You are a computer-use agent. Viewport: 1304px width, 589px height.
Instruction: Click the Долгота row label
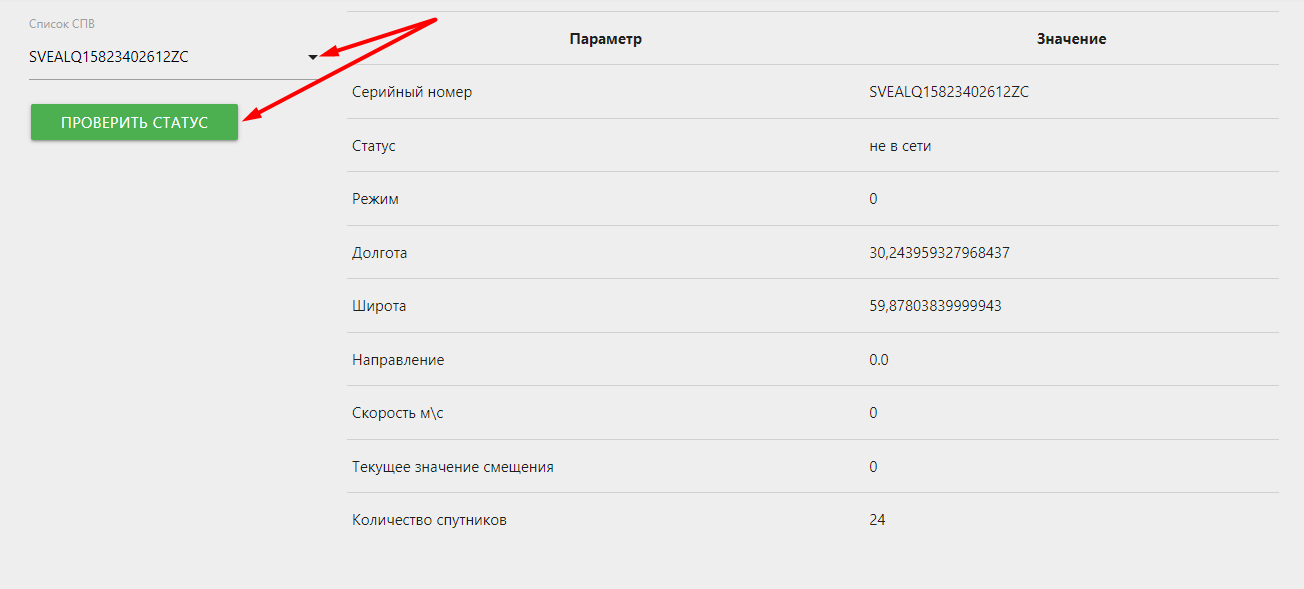380,253
